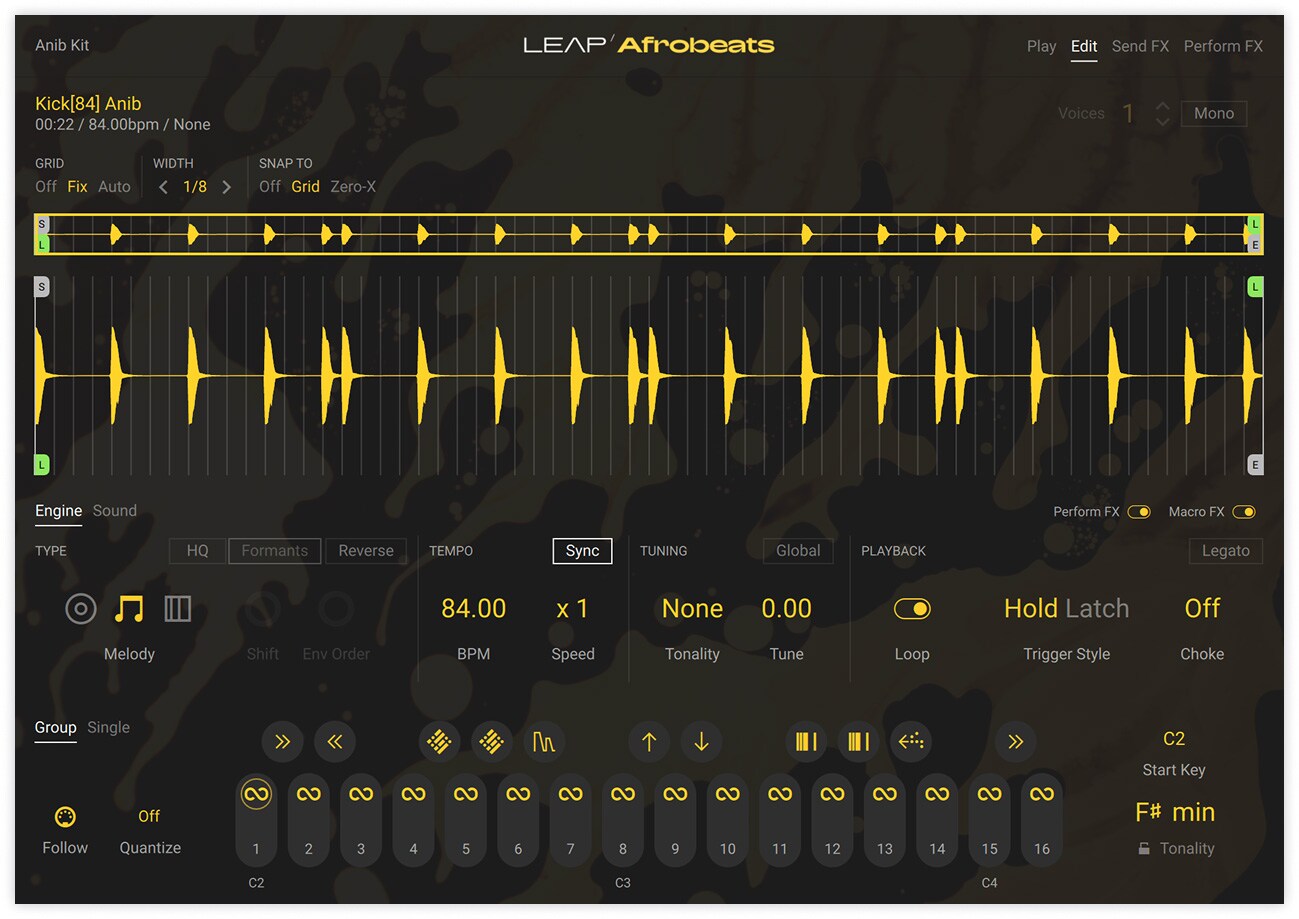The width and height of the screenshot is (1299, 919).
Task: Switch to the Send FX tab
Action: click(x=1140, y=46)
